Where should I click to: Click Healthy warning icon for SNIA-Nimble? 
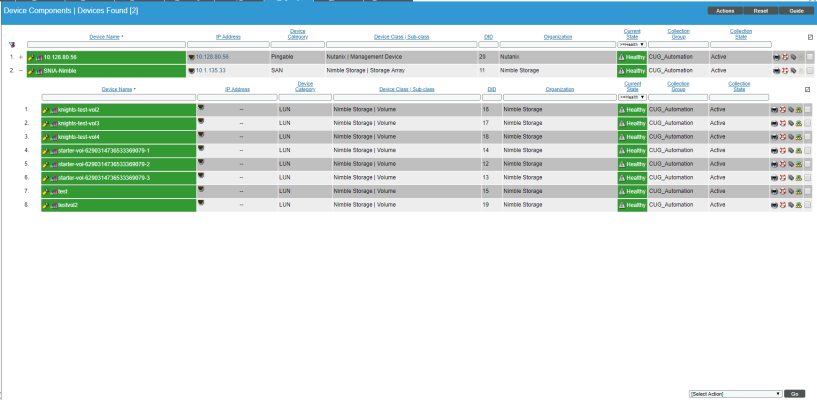[x=622, y=71]
